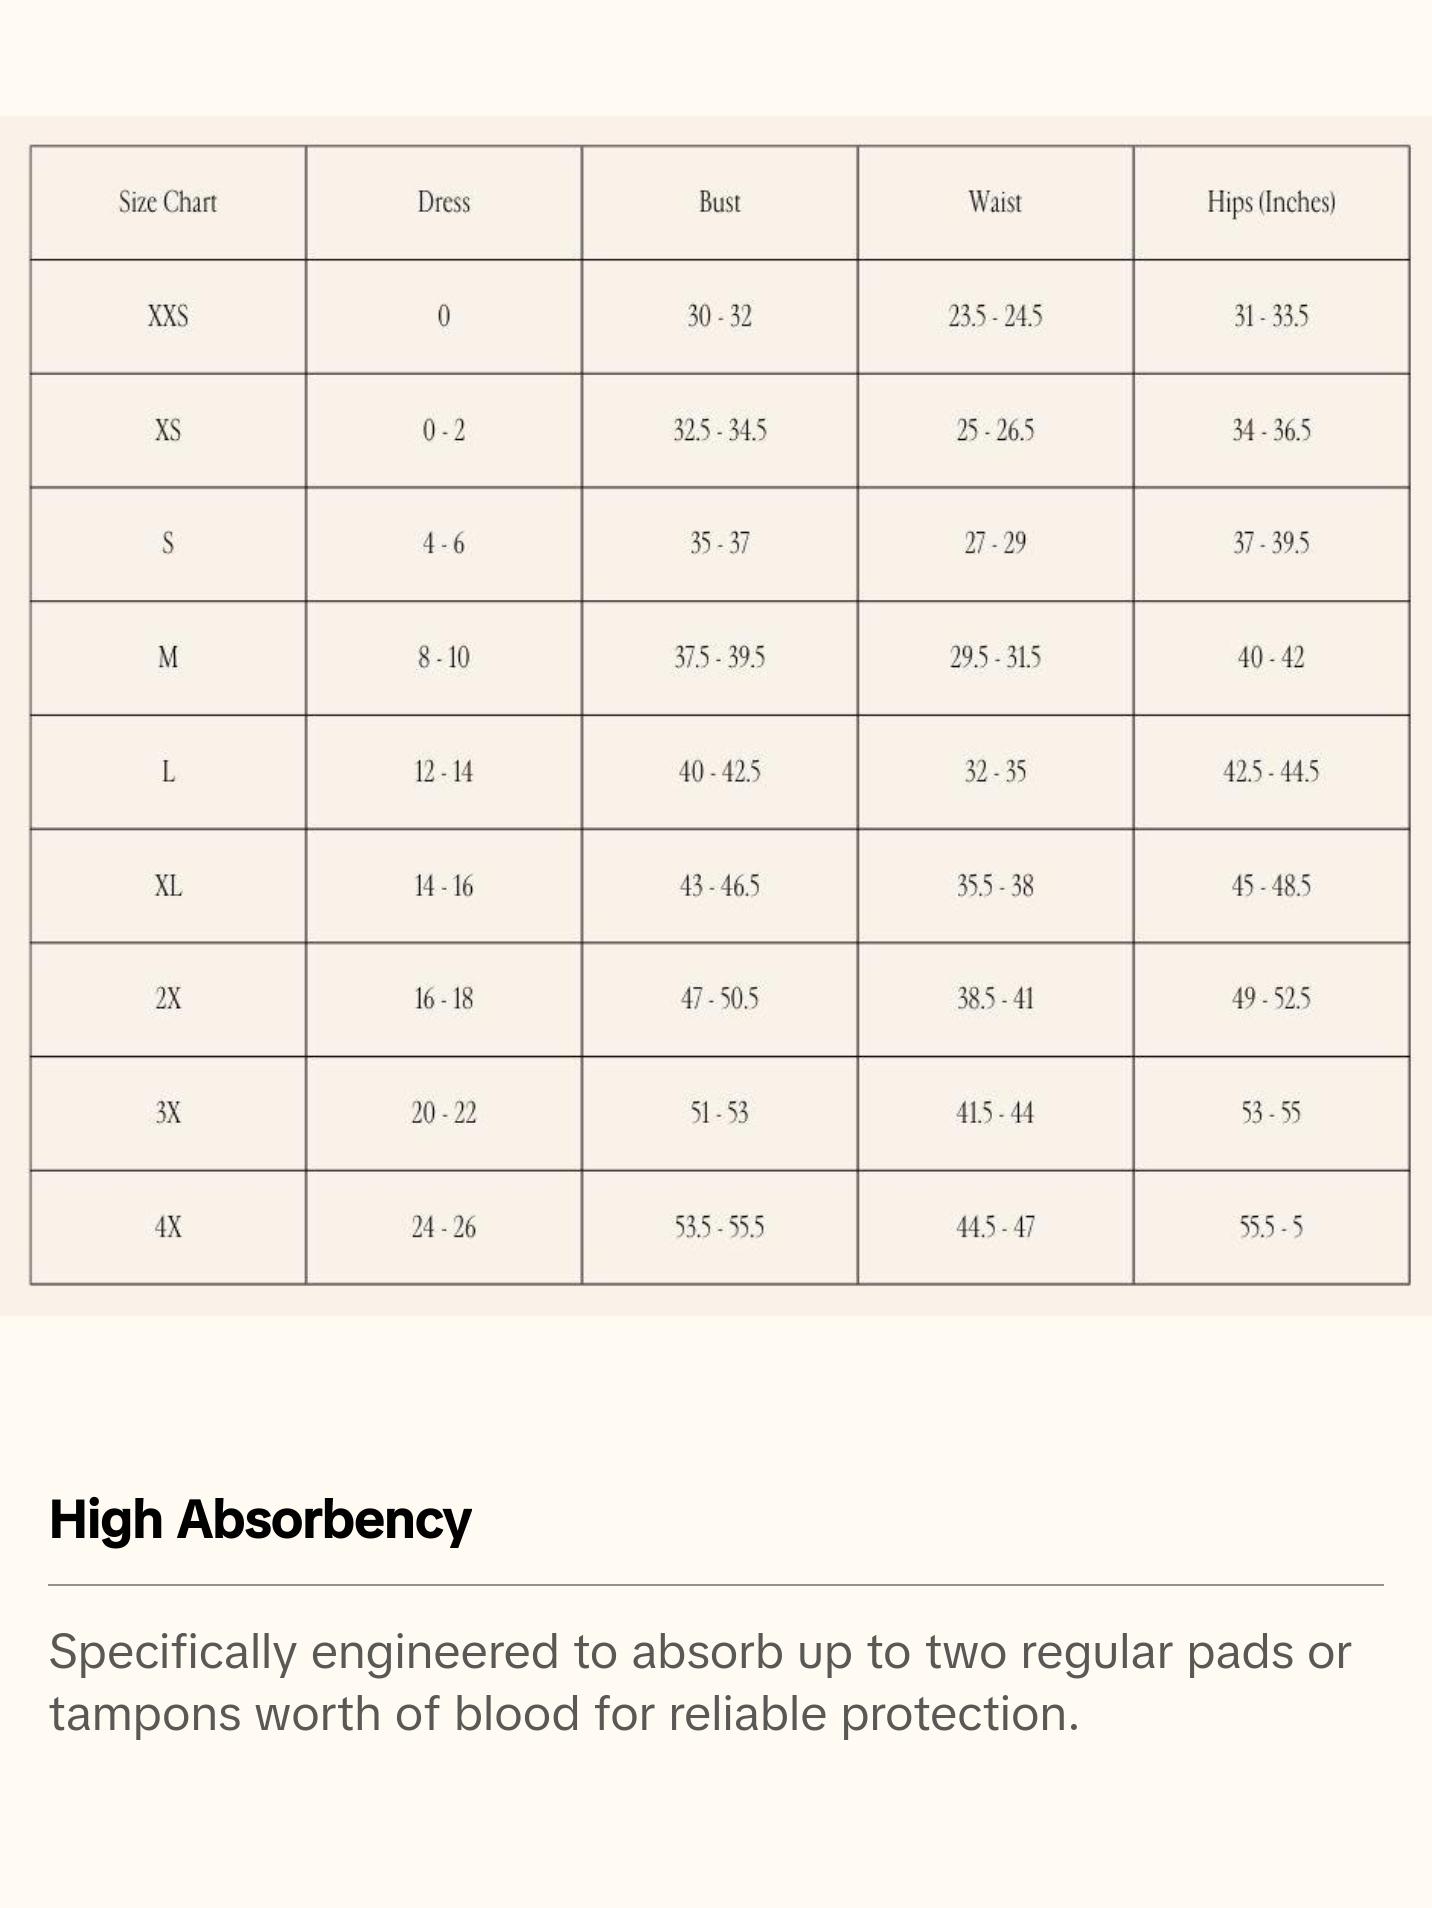Click dress size 24 - 26 cell
The width and height of the screenshot is (1432, 1908).
(x=444, y=1227)
